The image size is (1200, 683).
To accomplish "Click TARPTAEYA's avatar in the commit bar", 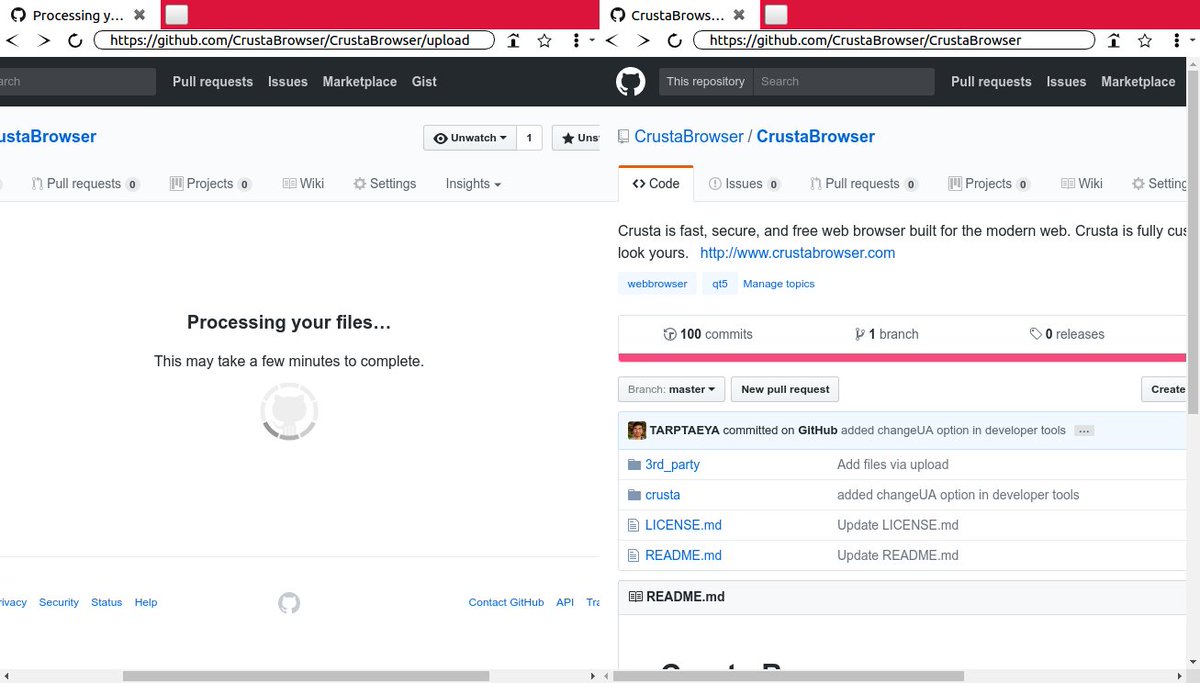I will point(637,430).
